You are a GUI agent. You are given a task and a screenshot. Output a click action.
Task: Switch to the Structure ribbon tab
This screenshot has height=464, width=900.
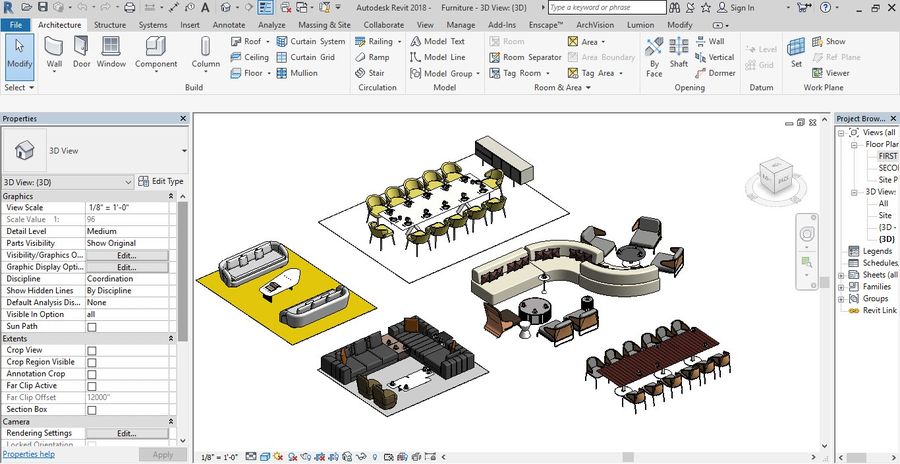(110, 24)
